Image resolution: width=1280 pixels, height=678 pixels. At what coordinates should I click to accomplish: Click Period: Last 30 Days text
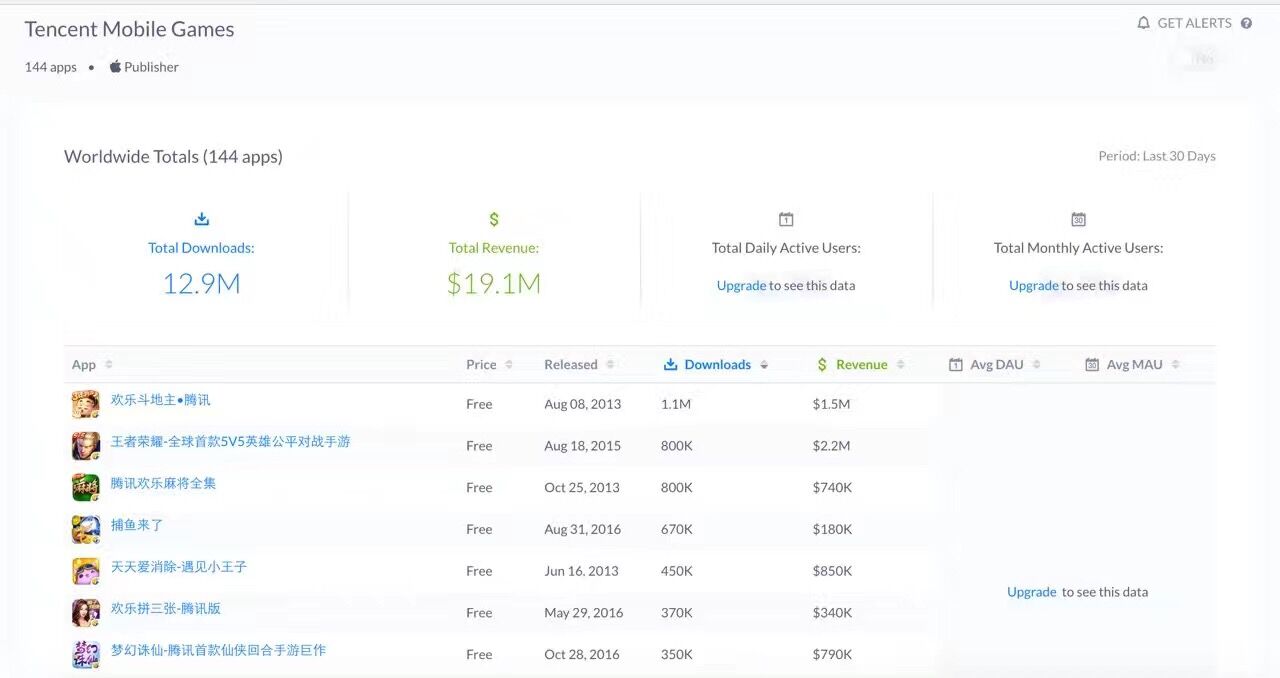(x=1157, y=156)
